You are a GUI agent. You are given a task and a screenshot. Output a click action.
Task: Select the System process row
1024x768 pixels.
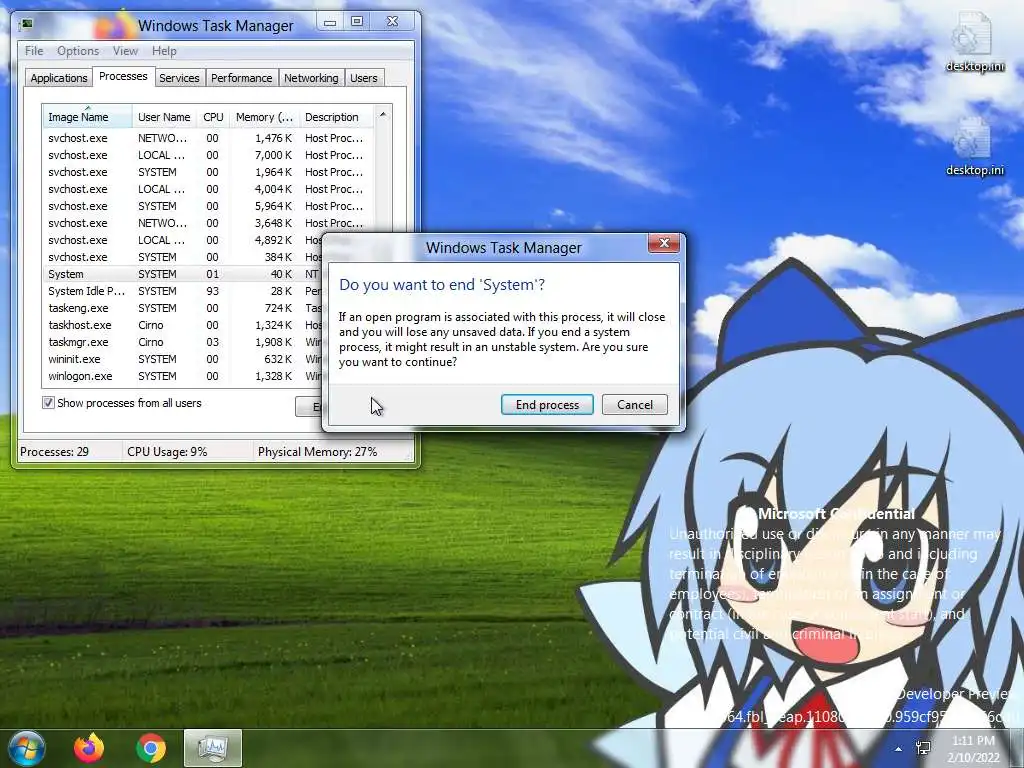point(183,274)
